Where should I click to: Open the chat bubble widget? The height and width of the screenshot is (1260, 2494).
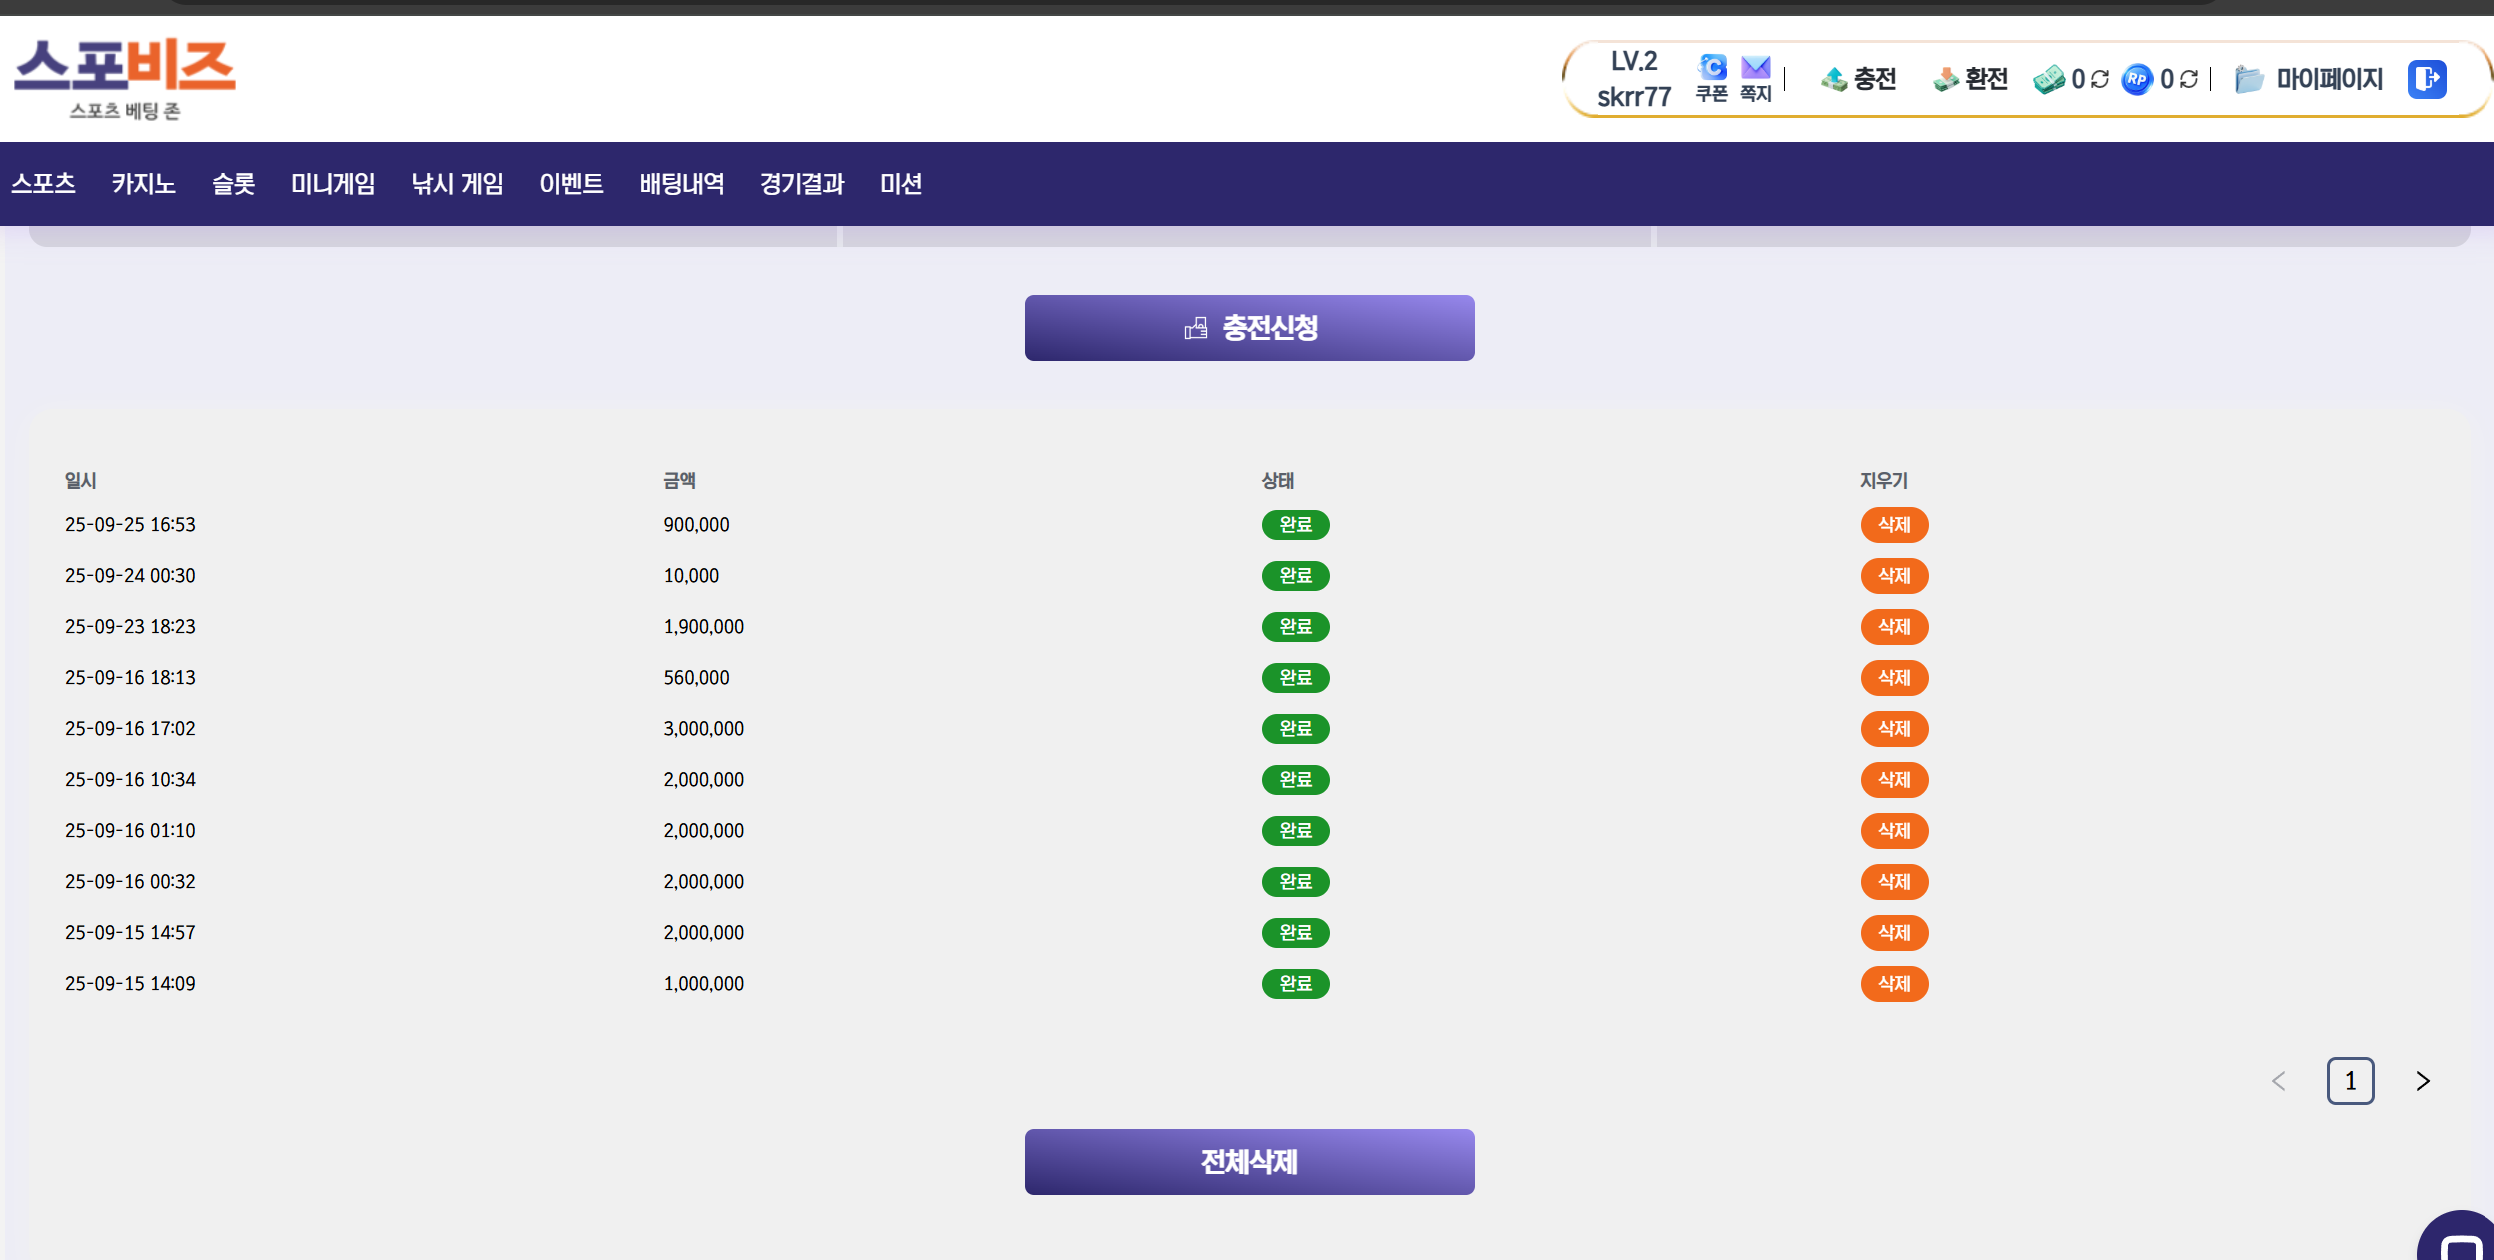pyautogui.click(x=2459, y=1245)
